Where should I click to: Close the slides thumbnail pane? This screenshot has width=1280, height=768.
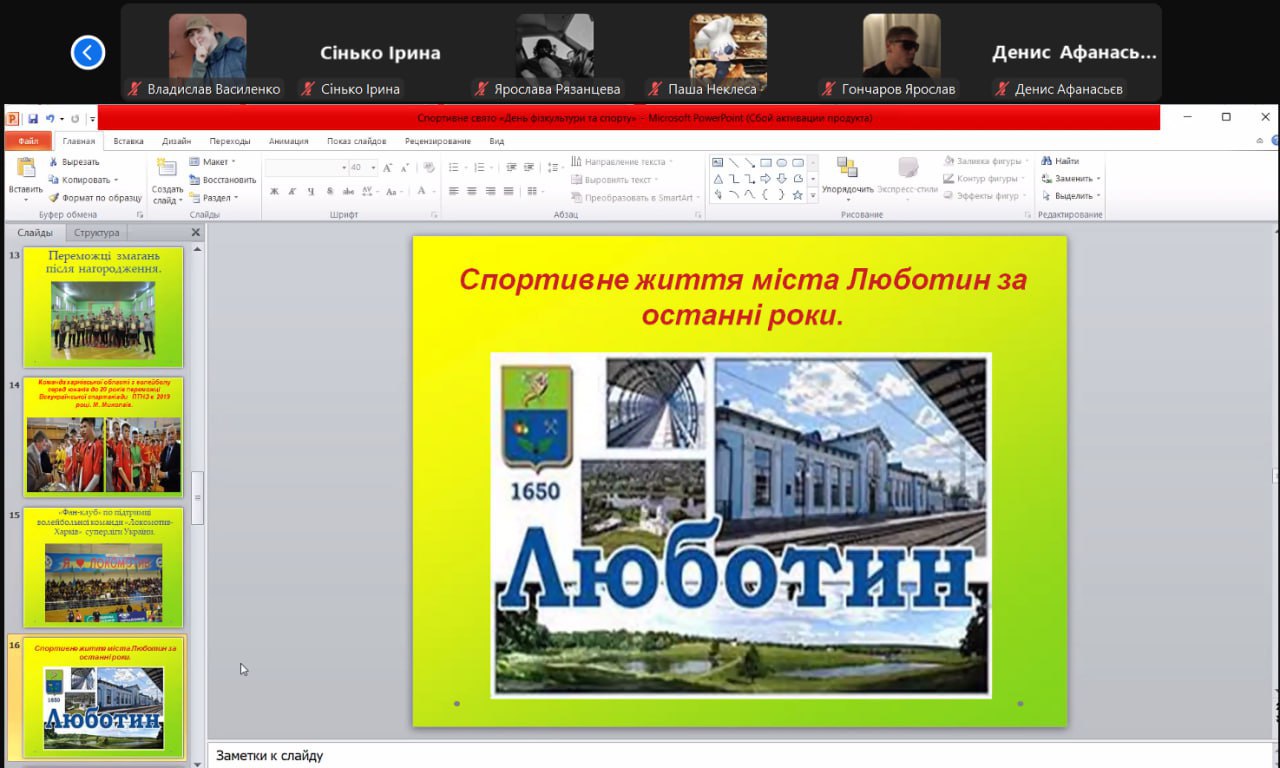point(196,232)
